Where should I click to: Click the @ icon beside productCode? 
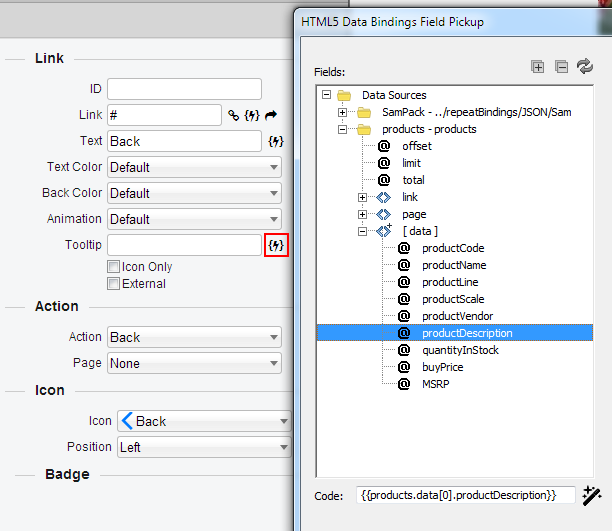(x=404, y=248)
